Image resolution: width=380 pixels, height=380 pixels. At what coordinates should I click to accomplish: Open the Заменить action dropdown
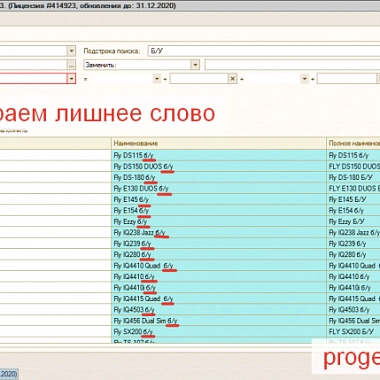click(195, 65)
